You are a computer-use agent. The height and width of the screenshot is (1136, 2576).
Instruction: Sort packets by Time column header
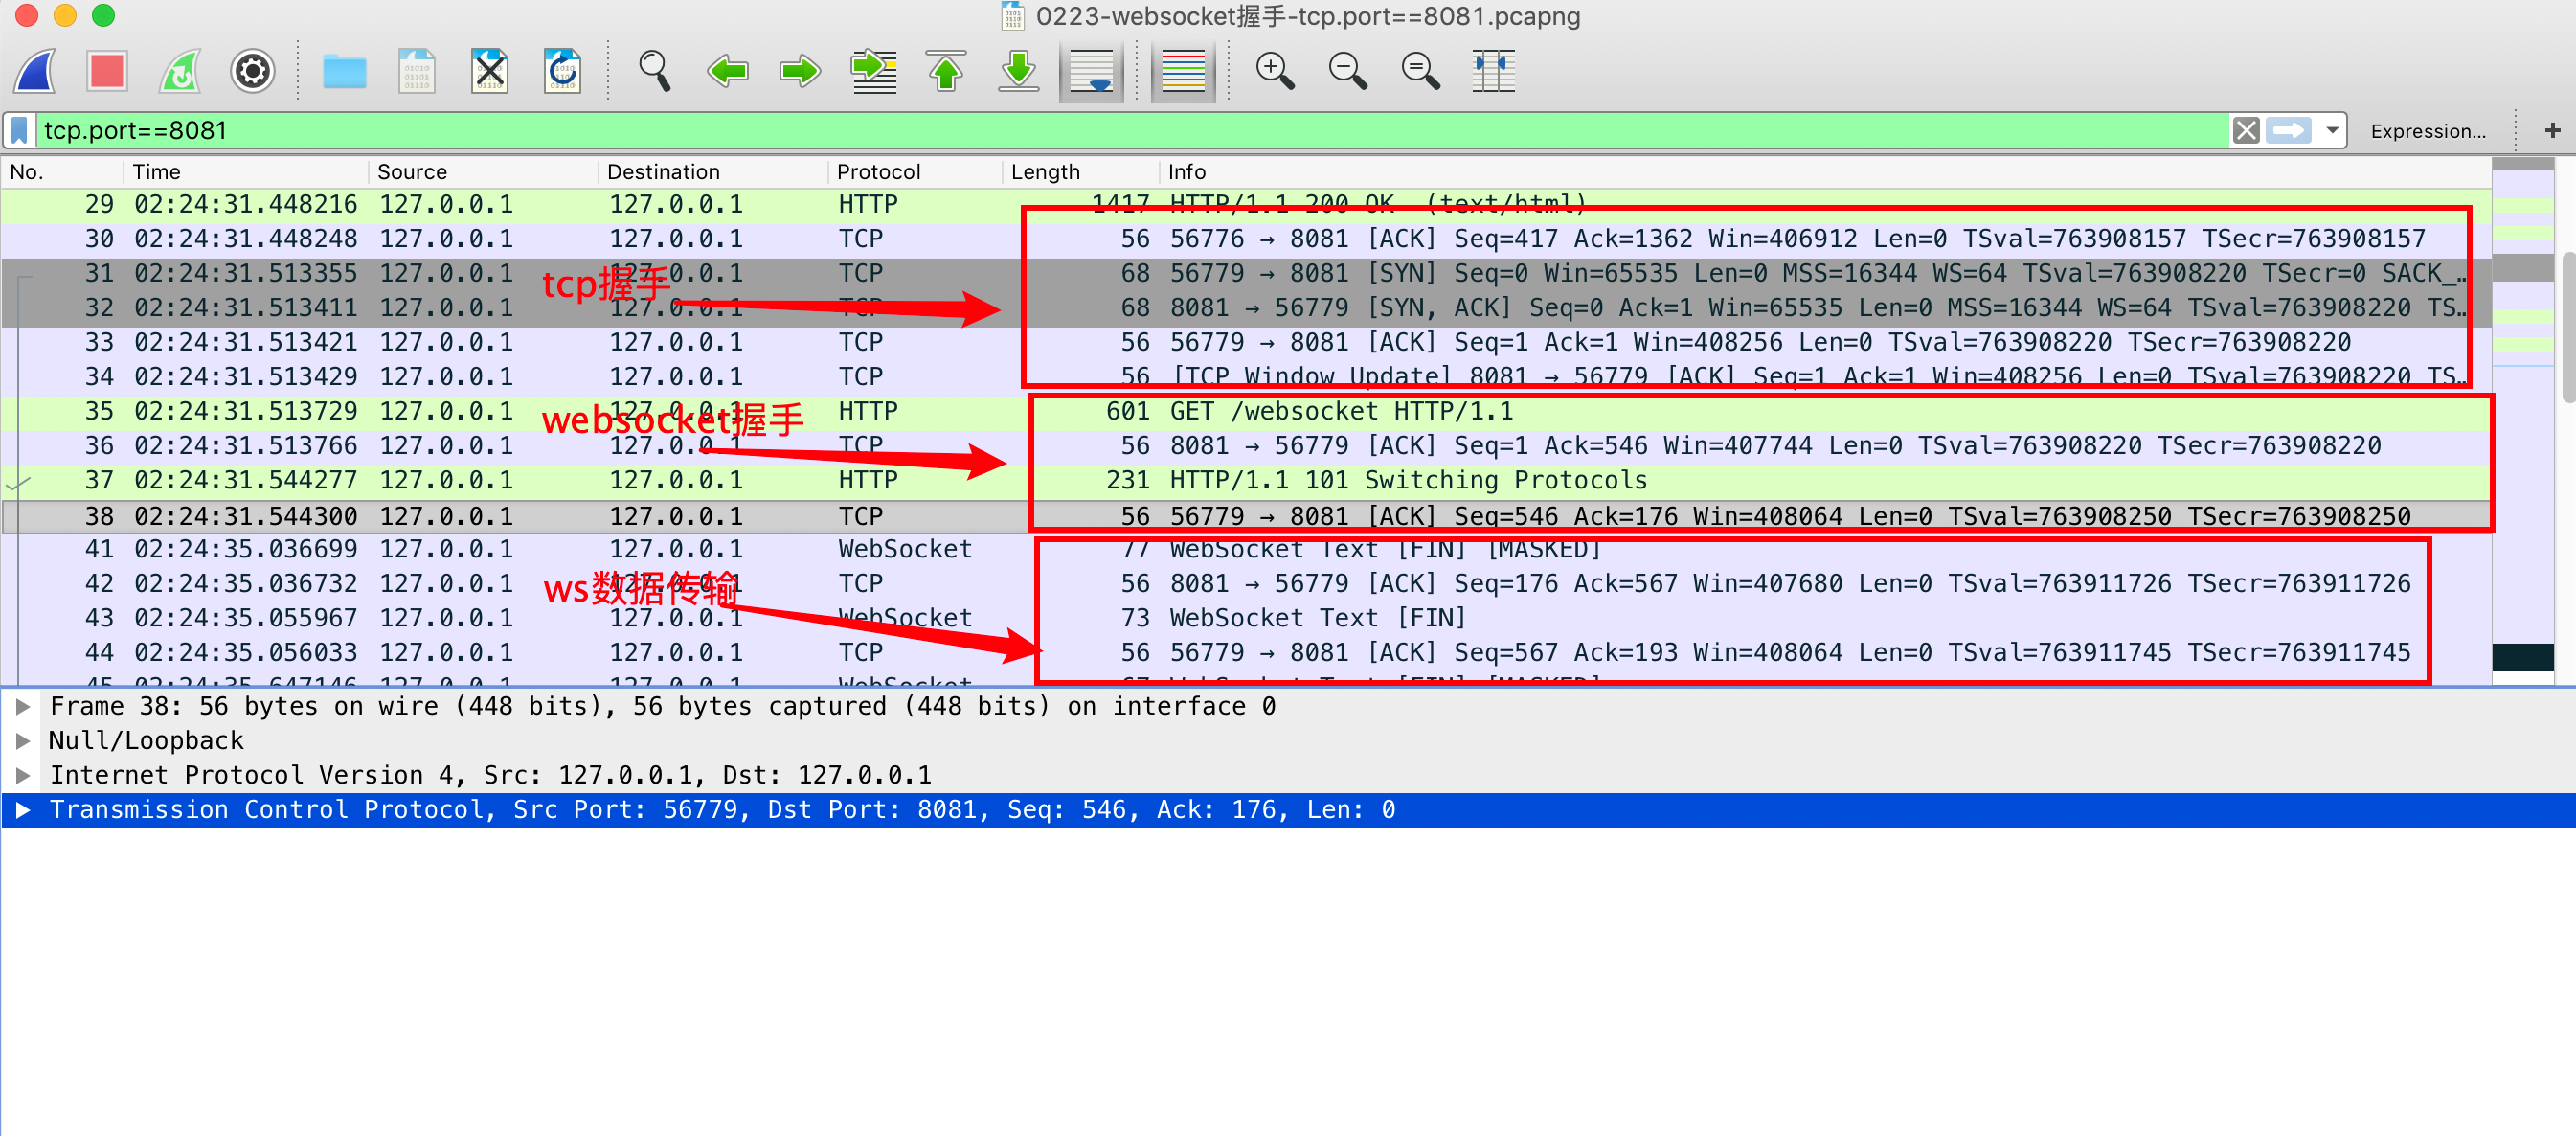[157, 172]
